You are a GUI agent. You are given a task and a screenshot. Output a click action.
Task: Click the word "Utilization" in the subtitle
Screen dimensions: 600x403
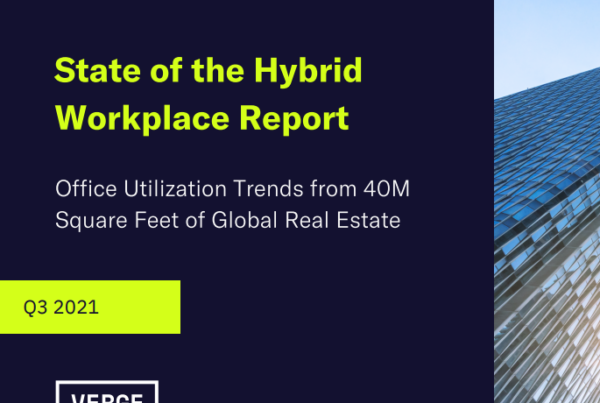pyautogui.click(x=170, y=187)
